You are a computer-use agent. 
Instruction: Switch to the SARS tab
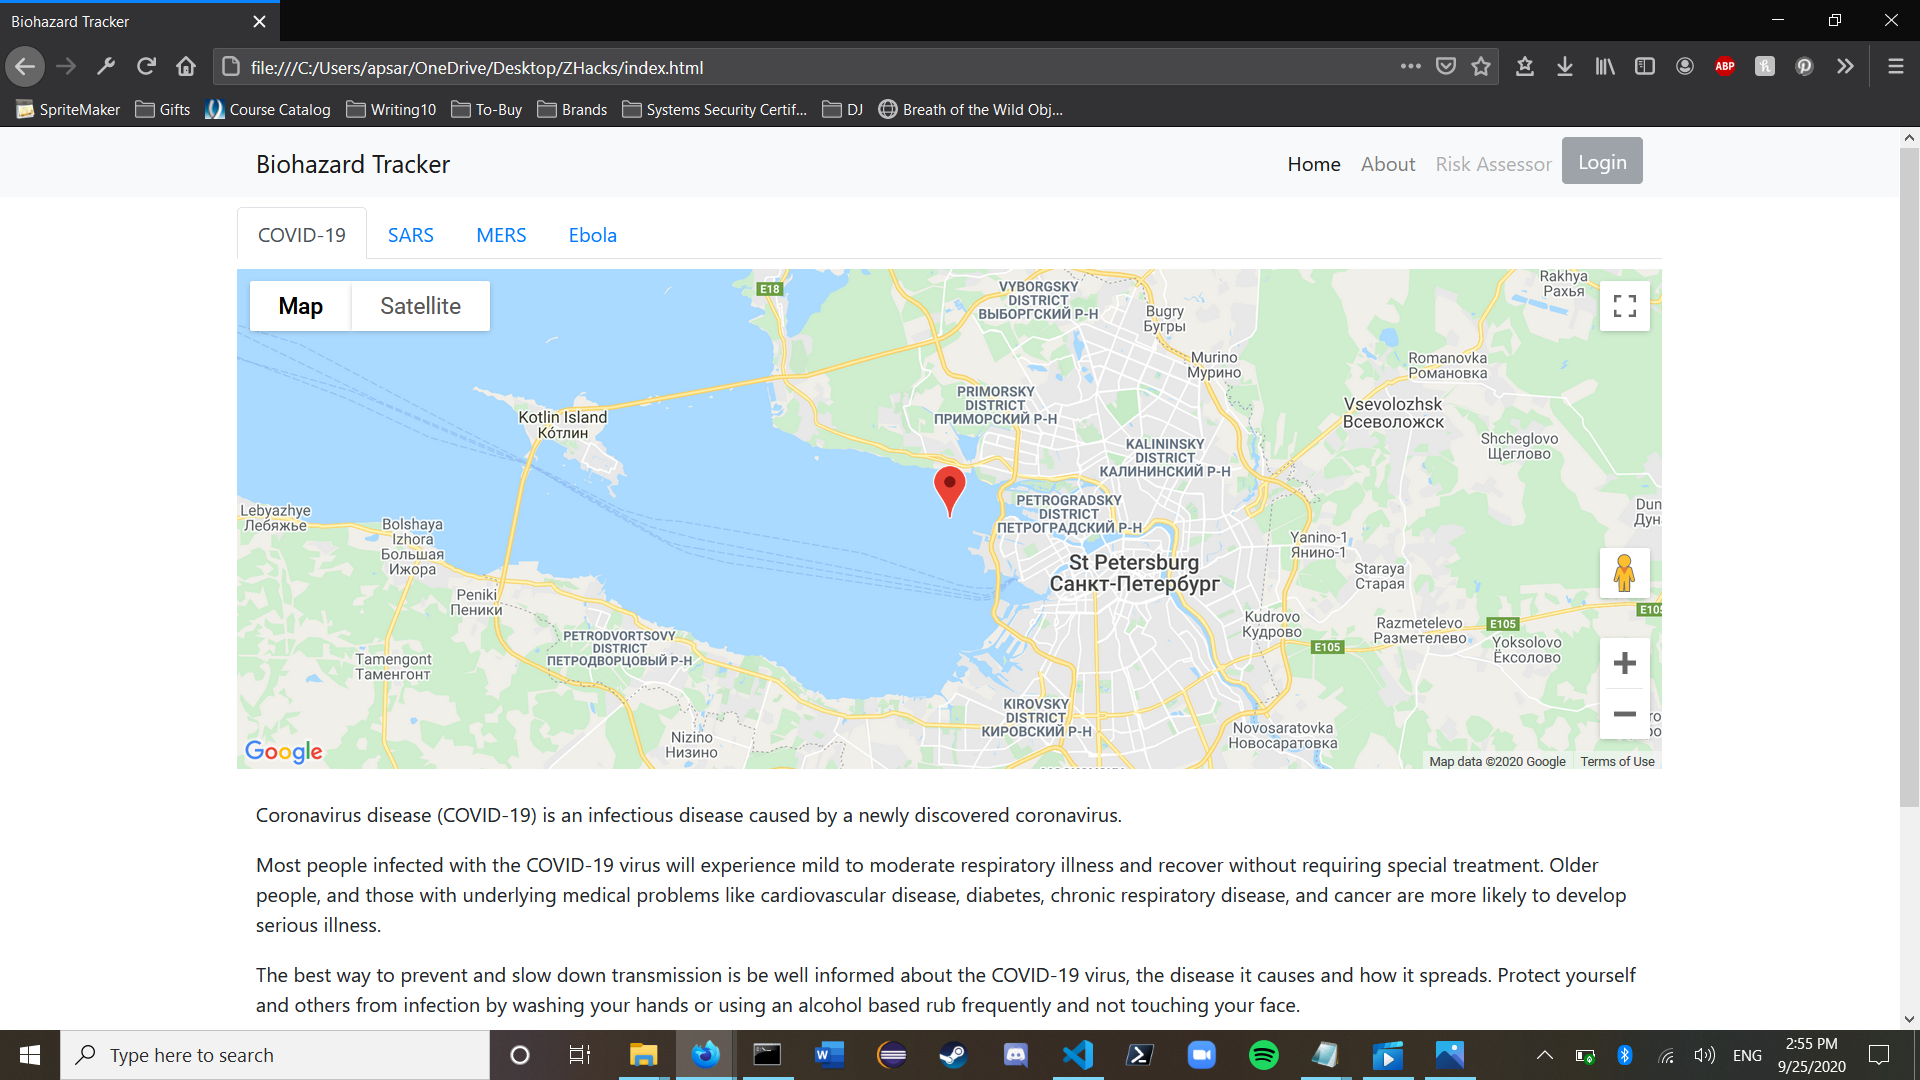[x=410, y=235]
